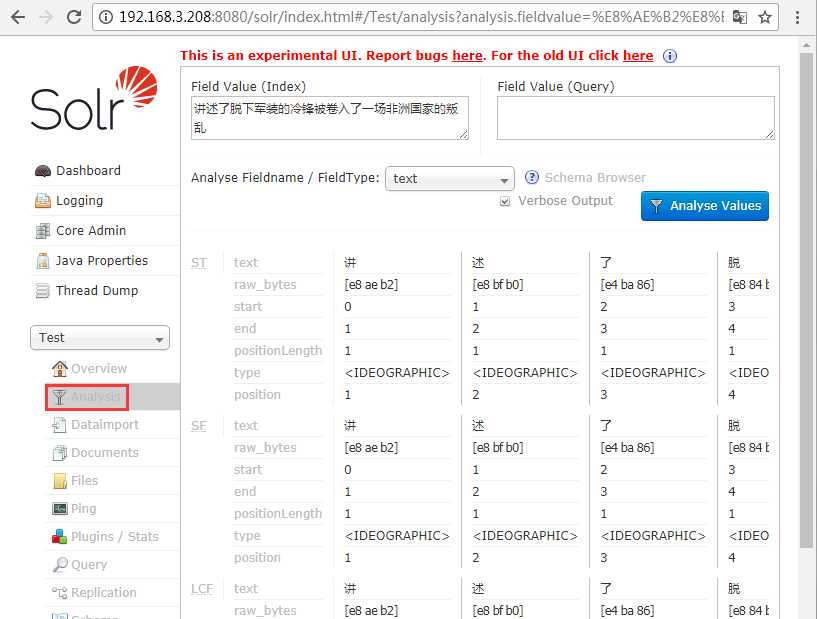Click the Ping terminal icon

59,509
